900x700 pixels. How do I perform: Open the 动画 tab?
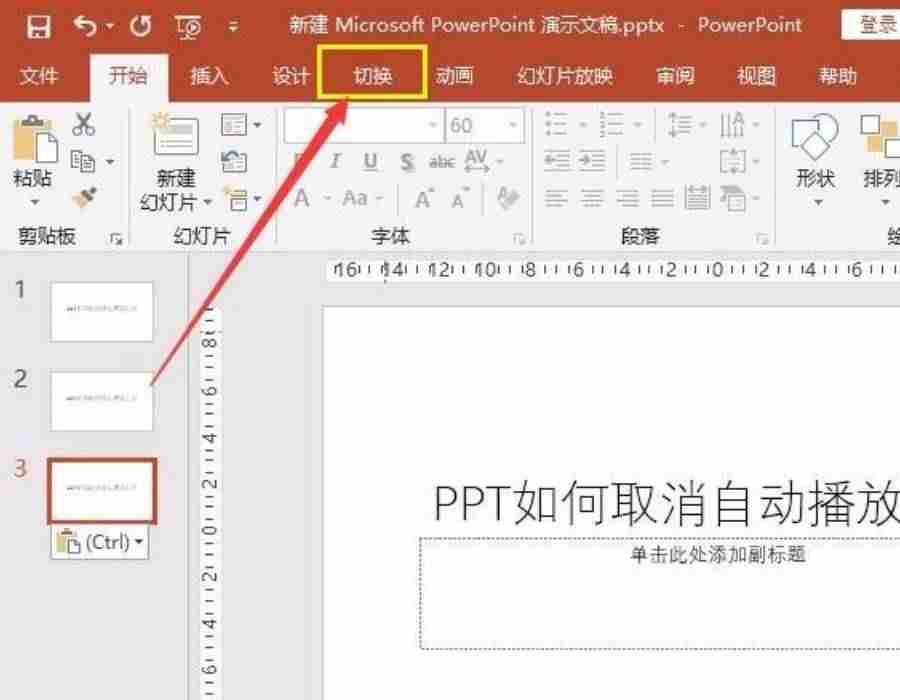453,76
